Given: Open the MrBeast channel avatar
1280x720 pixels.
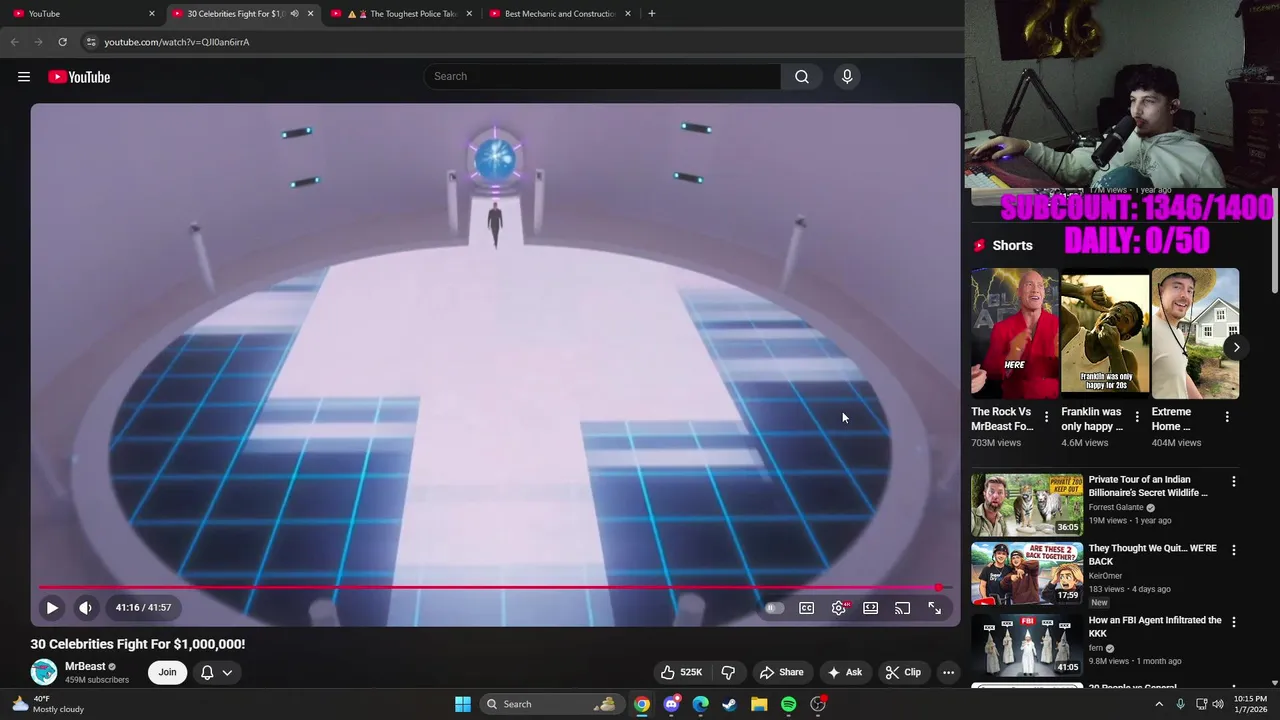Looking at the screenshot, I should point(44,672).
